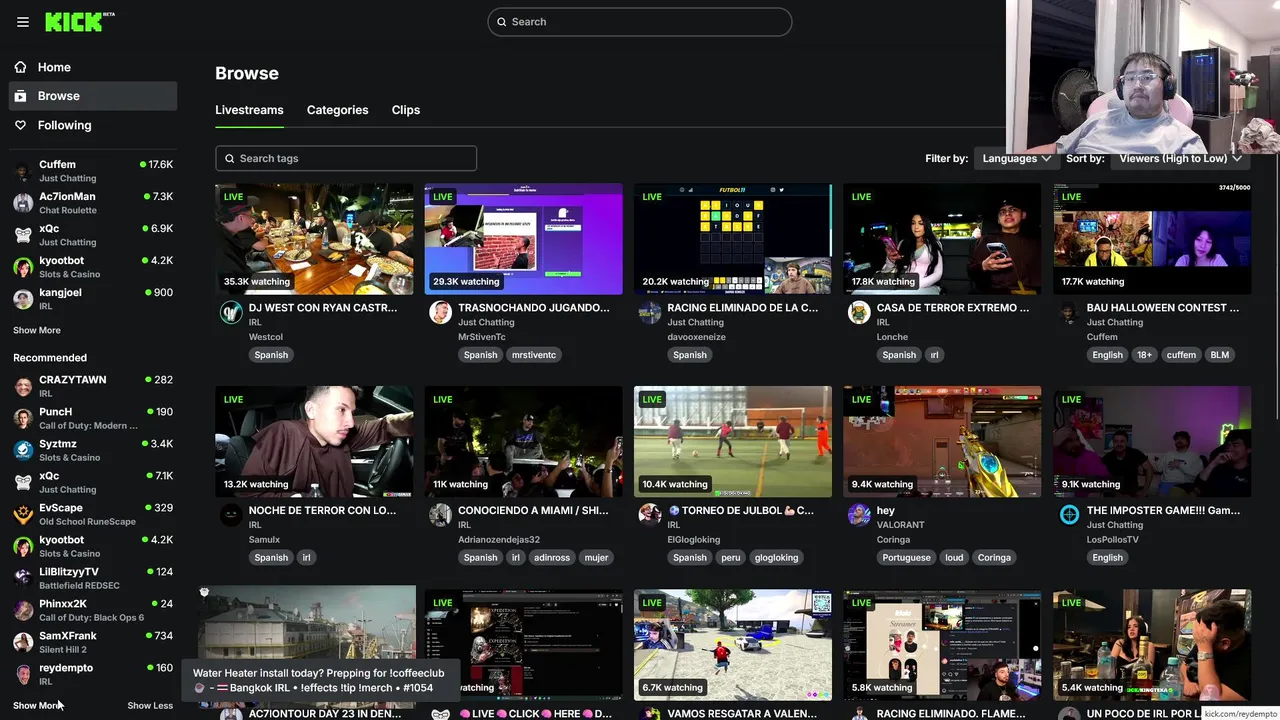This screenshot has height=720, width=1280.
Task: Expand Recommended list with bottom Show More
Action: (x=37, y=705)
